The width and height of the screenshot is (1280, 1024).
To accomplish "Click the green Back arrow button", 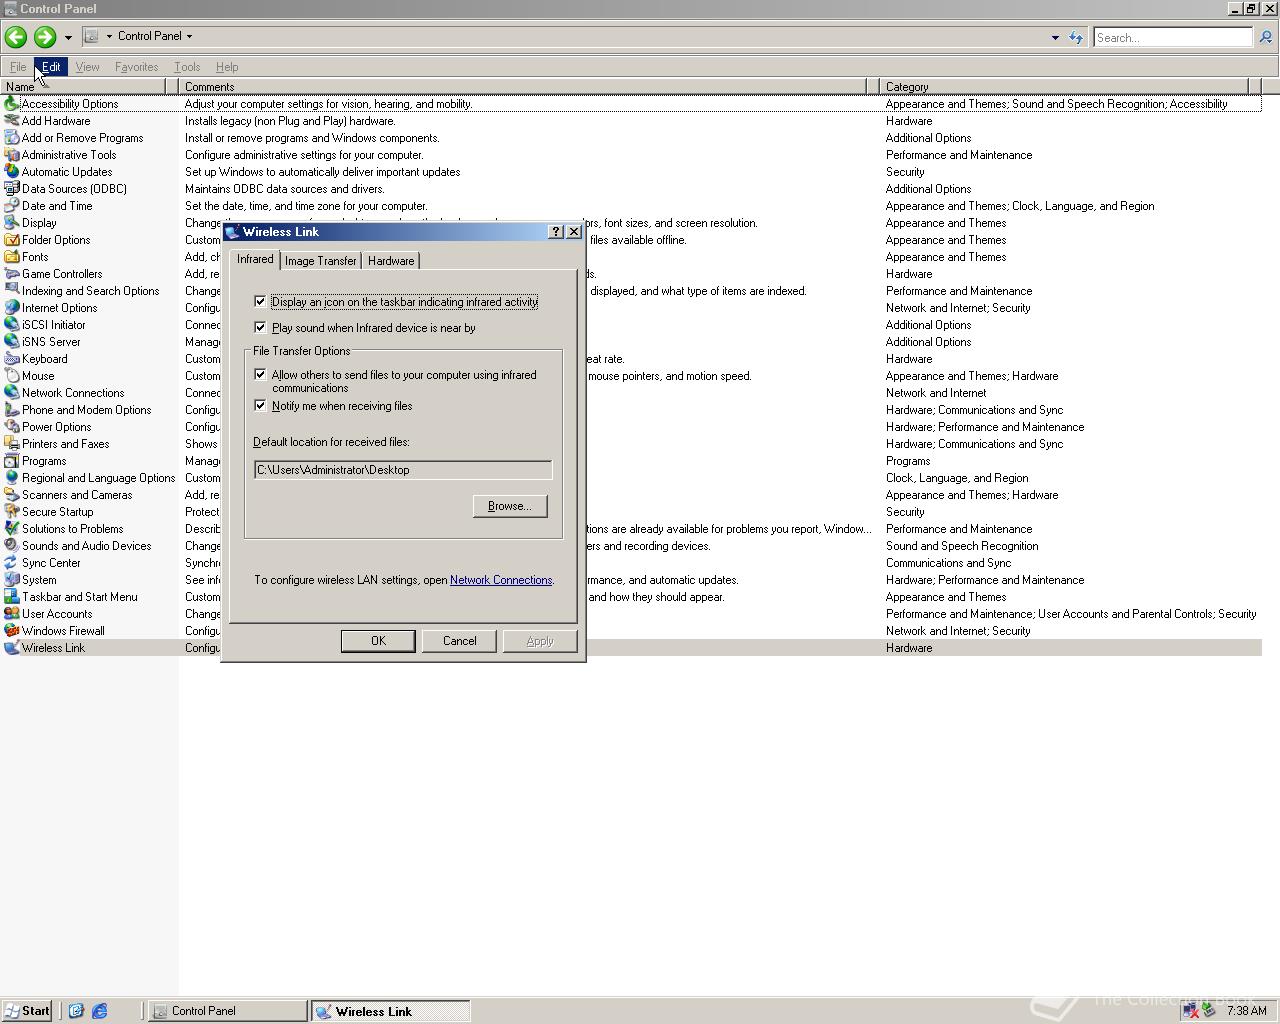I will point(15,37).
